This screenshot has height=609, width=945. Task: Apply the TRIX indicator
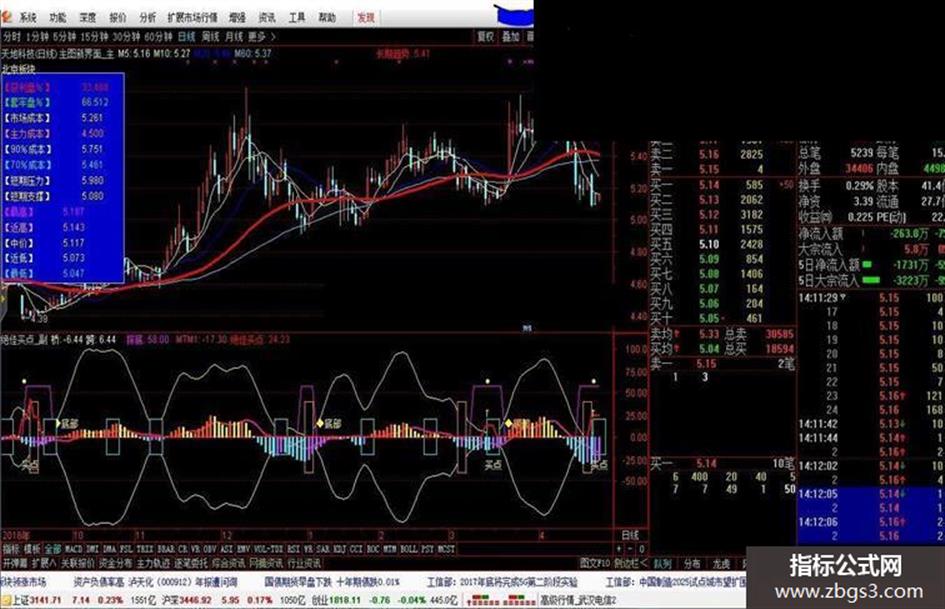point(145,549)
